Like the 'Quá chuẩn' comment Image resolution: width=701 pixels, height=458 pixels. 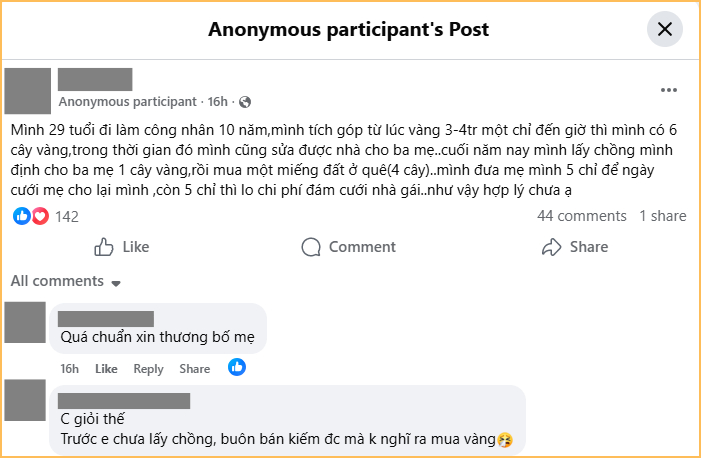coord(106,369)
